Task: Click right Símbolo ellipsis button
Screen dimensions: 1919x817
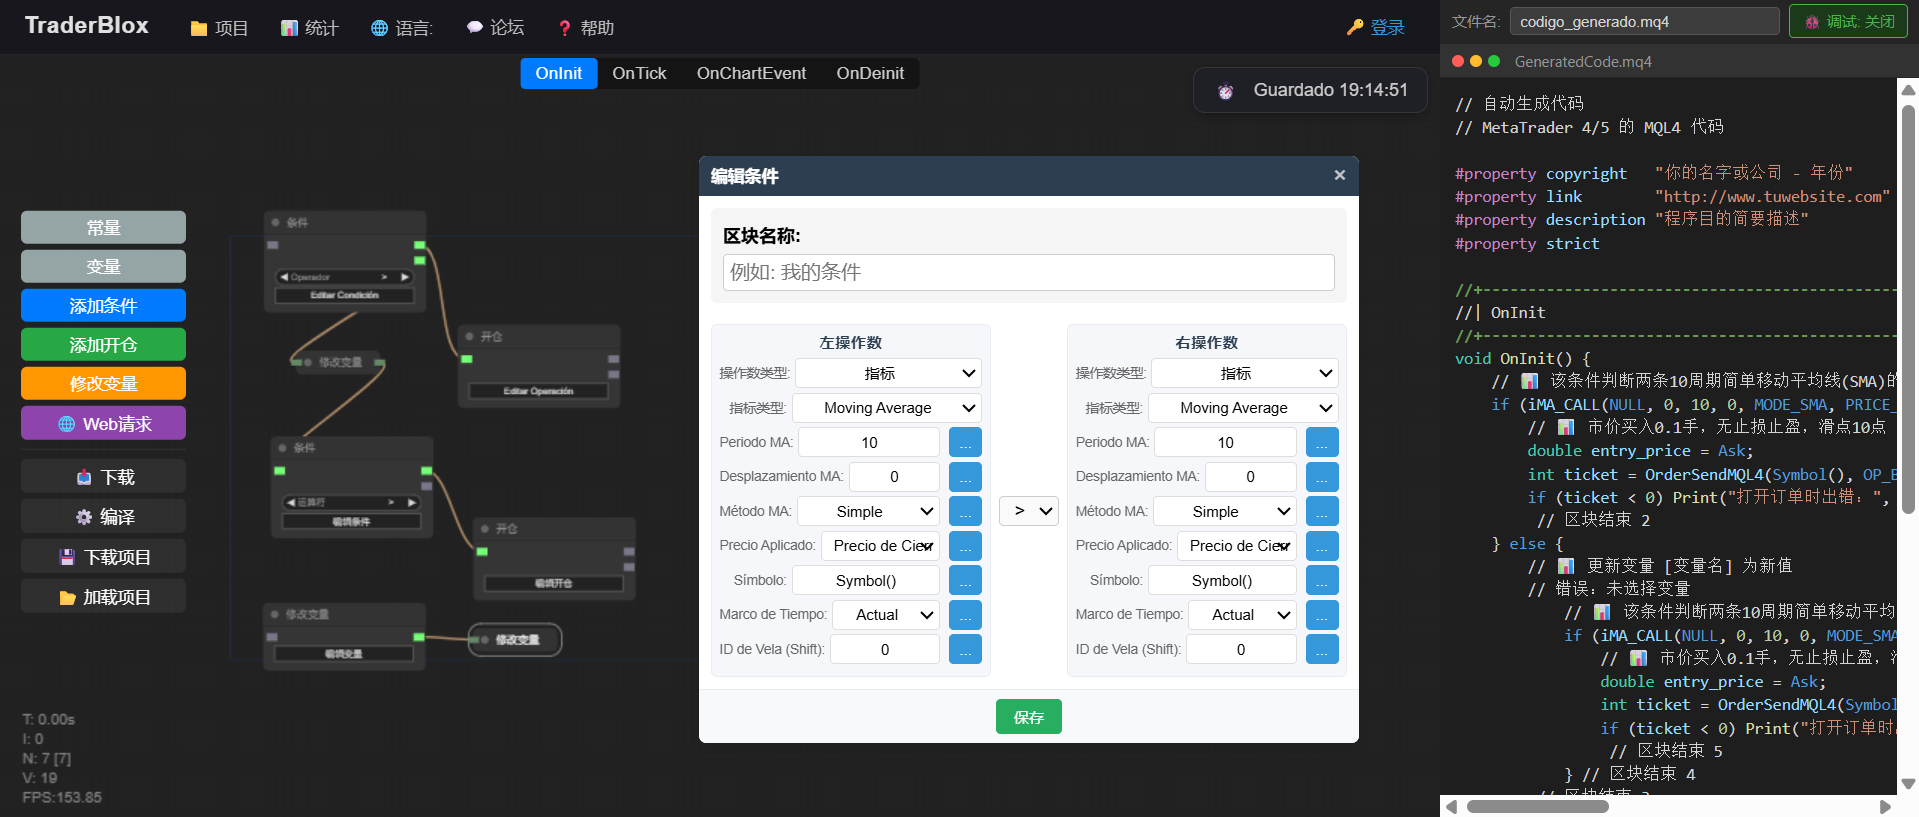Action: click(1322, 580)
